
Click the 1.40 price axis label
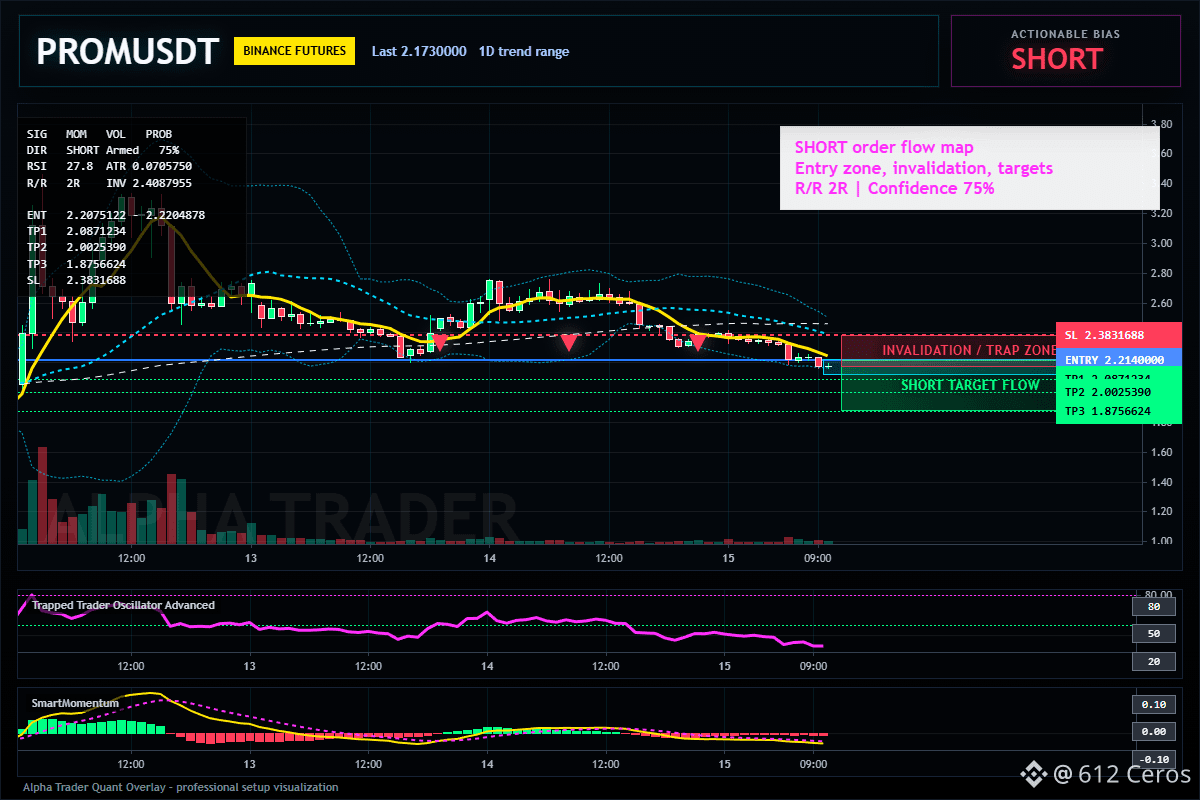coord(1161,482)
